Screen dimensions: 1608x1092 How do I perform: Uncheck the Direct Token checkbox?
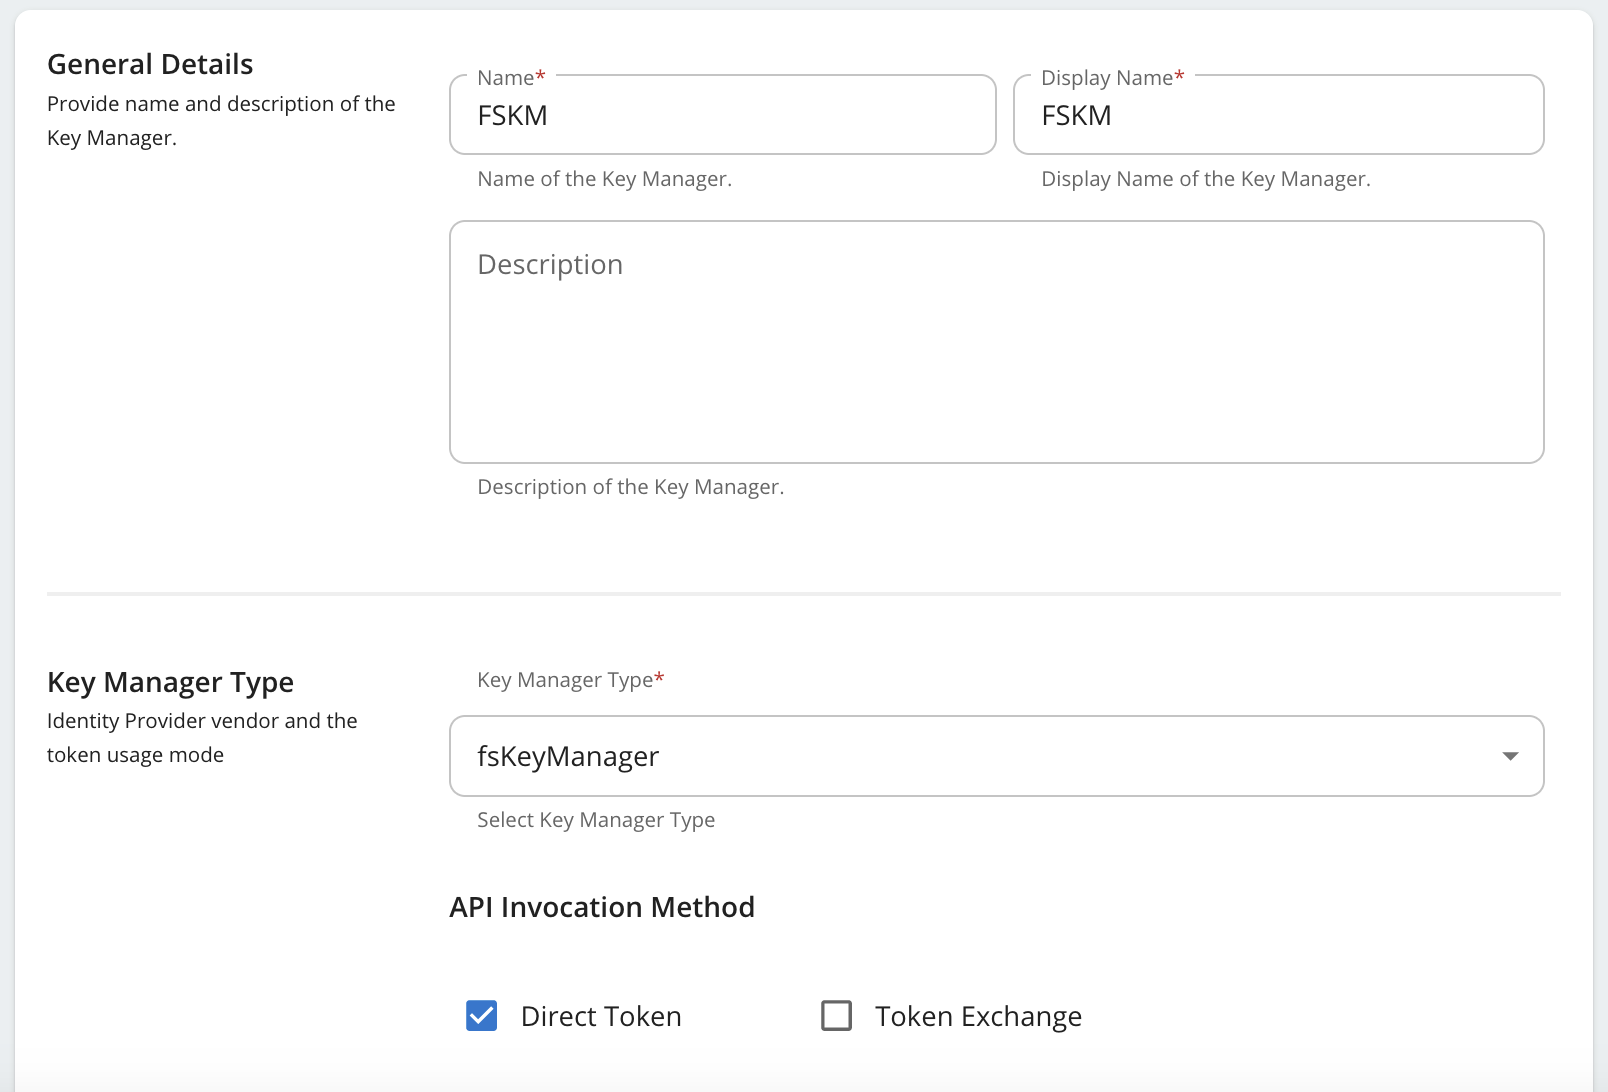pos(482,1016)
